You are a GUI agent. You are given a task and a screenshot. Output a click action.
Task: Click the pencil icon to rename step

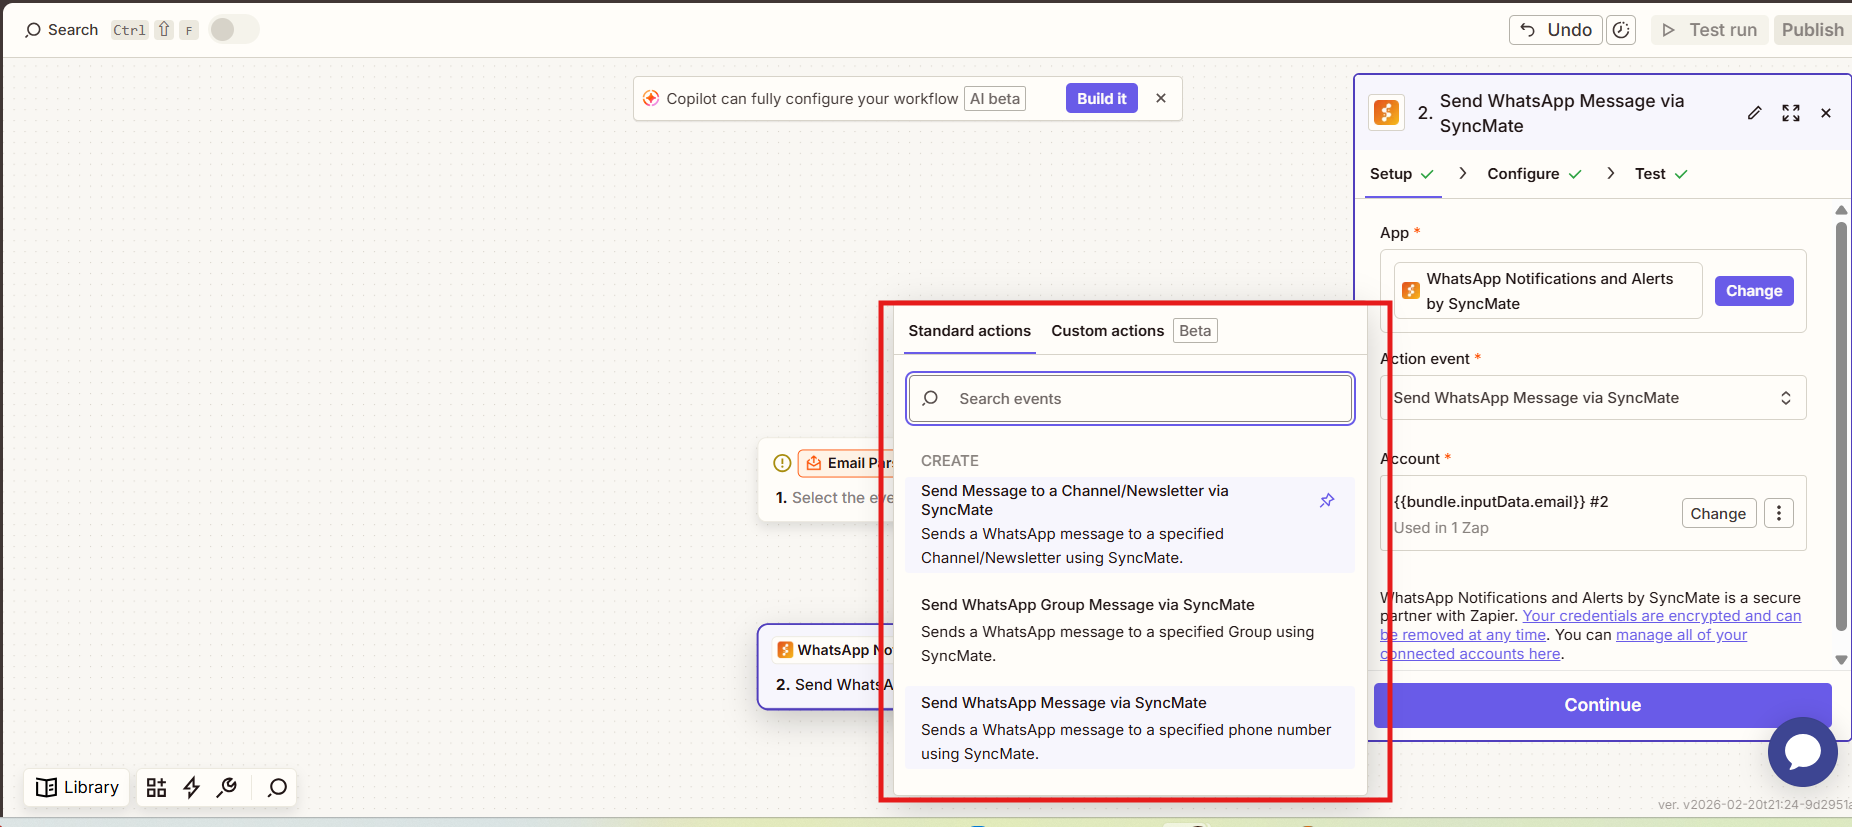[1754, 113]
